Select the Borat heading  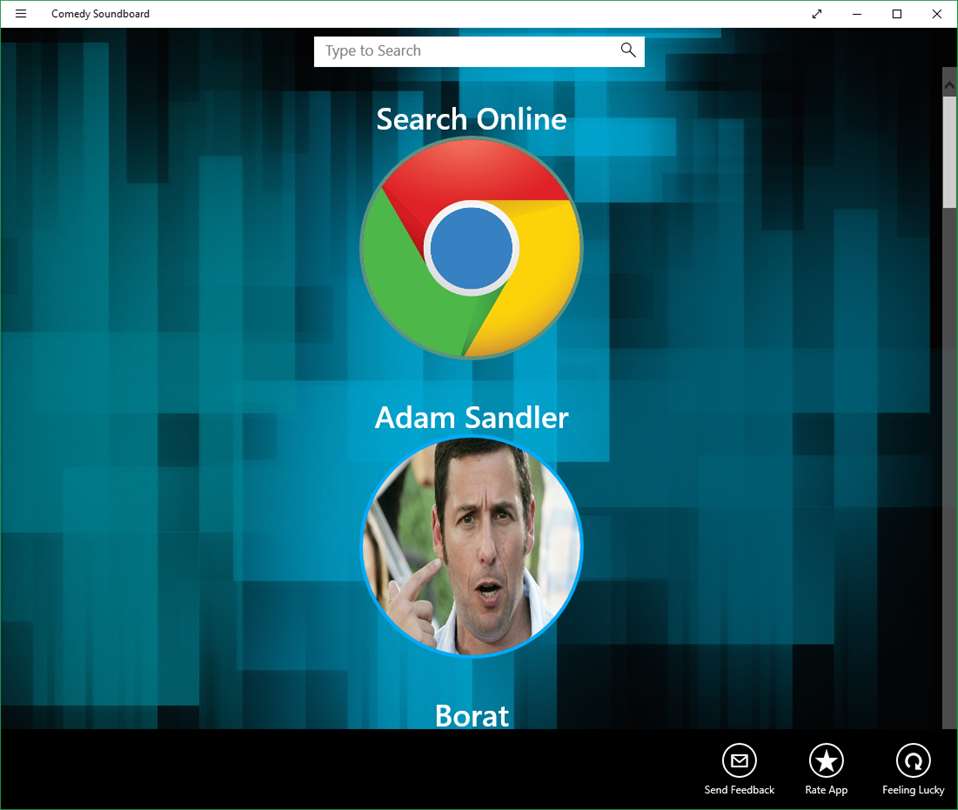pyautogui.click(x=472, y=715)
